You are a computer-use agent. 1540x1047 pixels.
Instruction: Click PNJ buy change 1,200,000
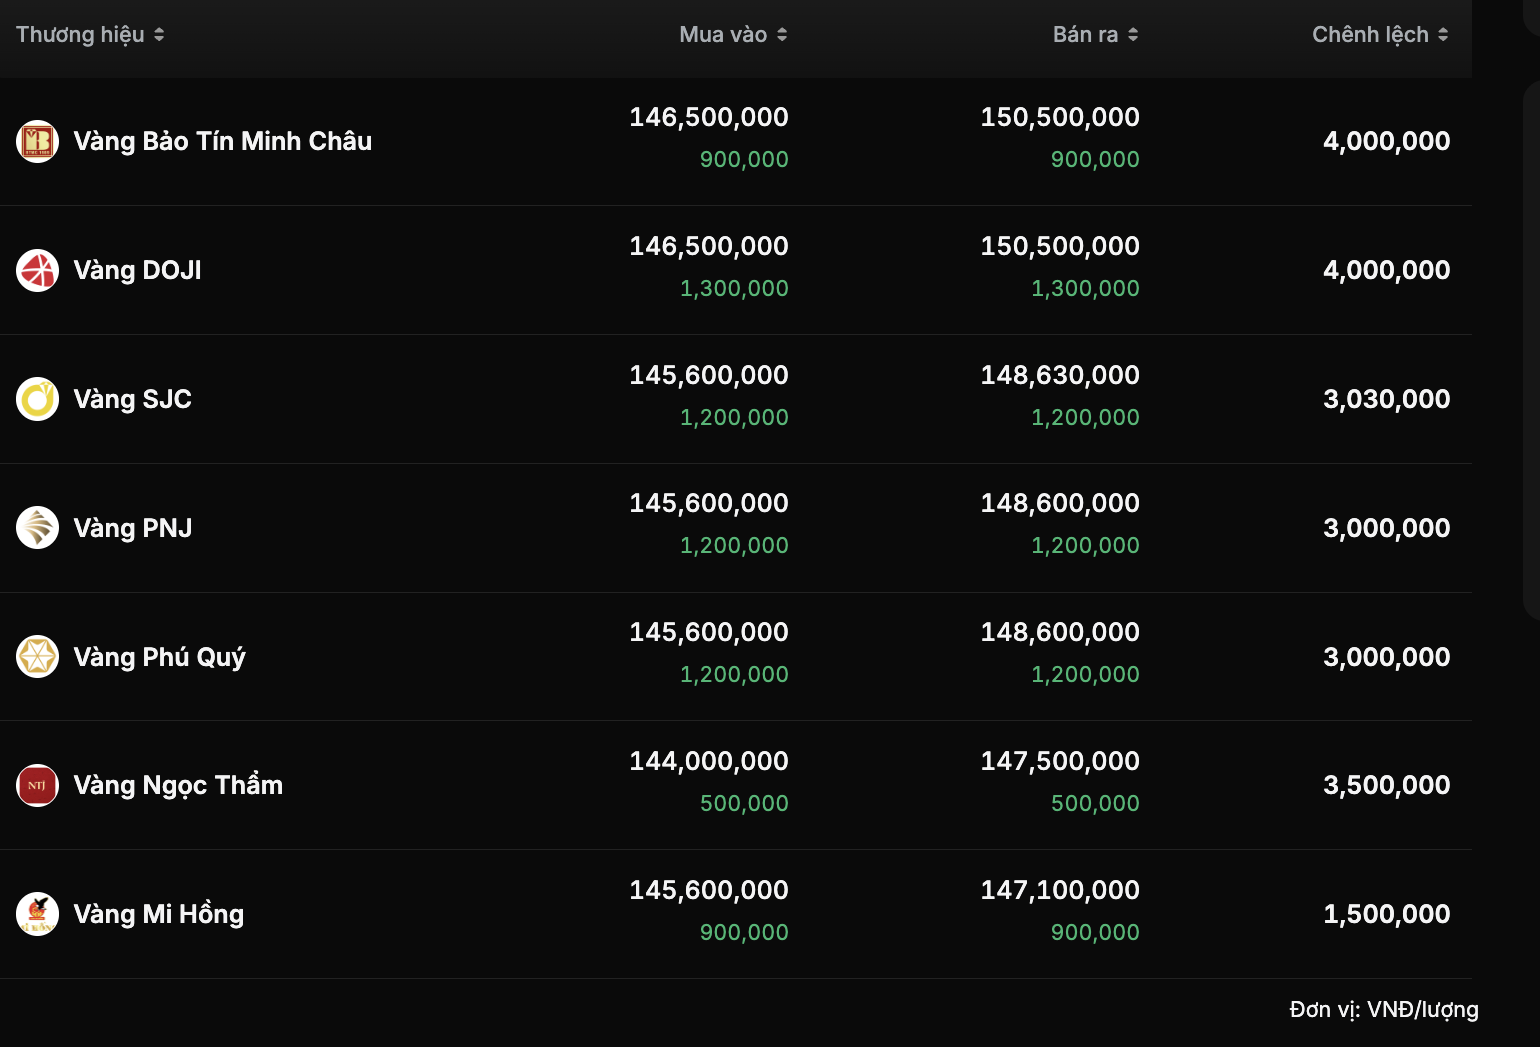pos(734,545)
